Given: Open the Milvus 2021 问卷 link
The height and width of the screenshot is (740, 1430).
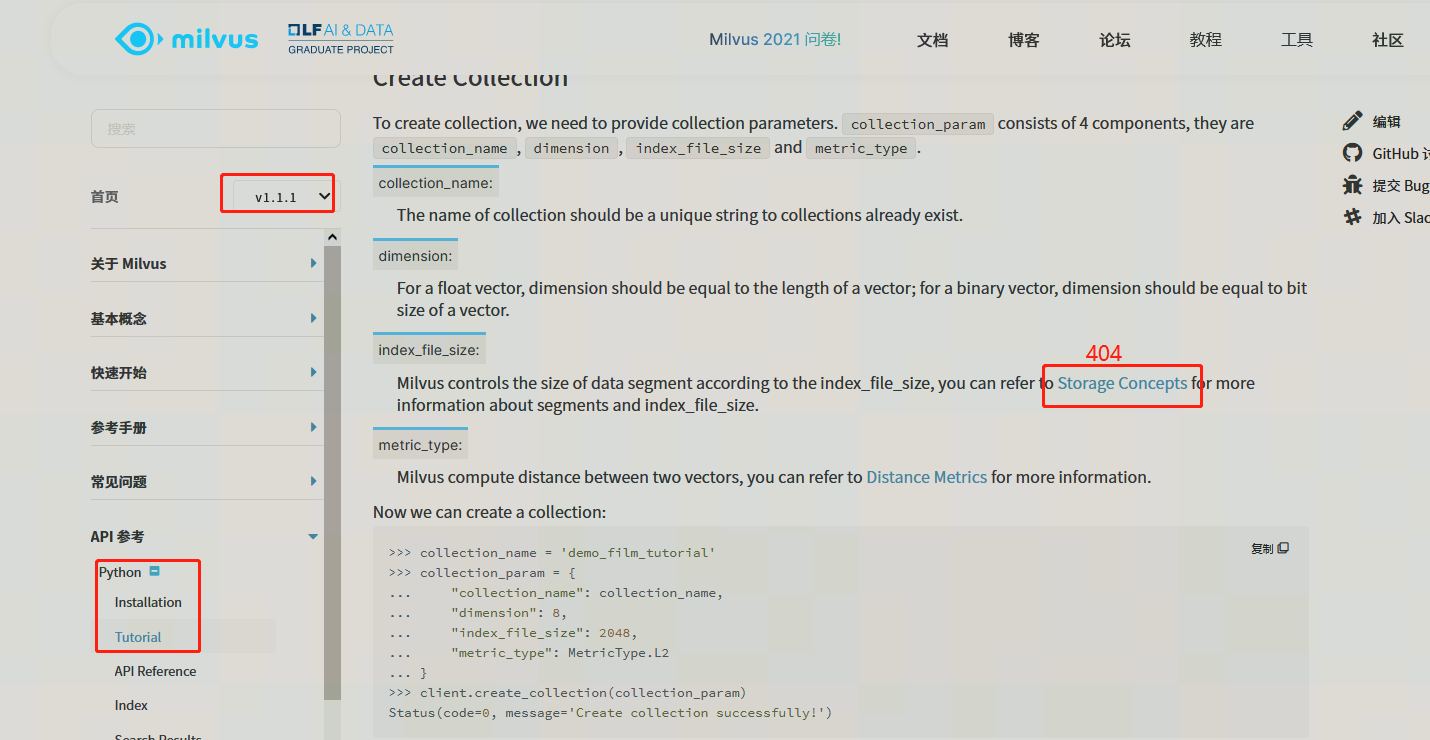Looking at the screenshot, I should tap(775, 38).
